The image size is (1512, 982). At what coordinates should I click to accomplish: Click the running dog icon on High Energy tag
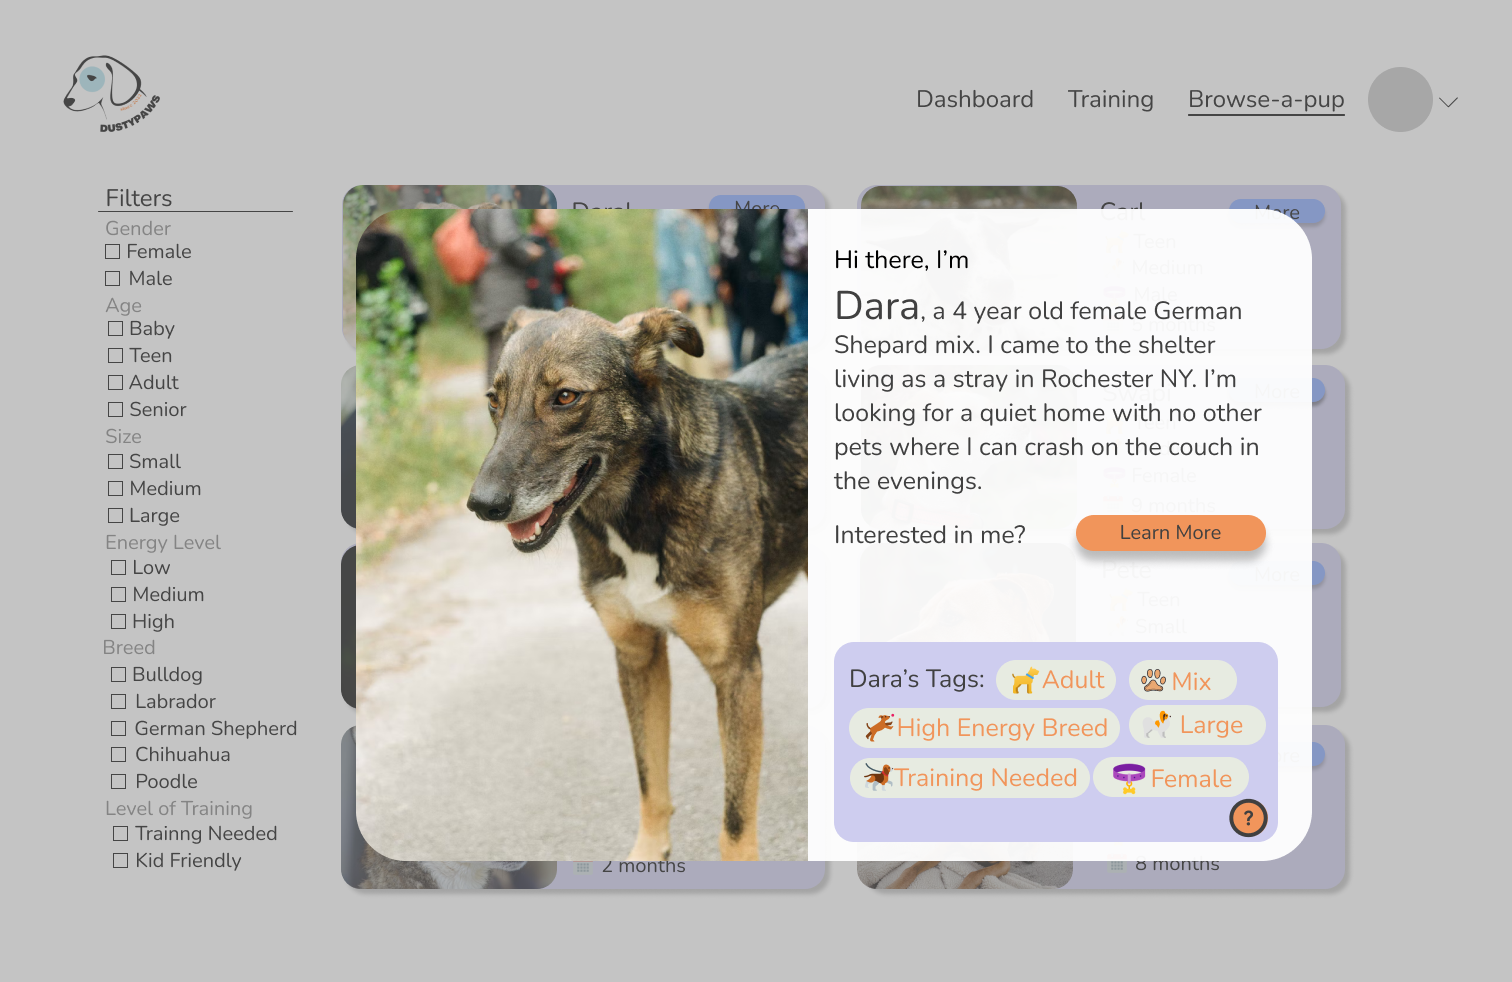point(879,727)
